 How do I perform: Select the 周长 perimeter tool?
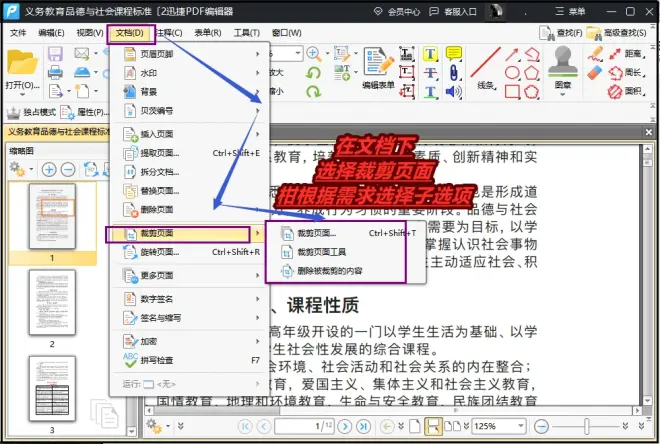tap(627, 73)
